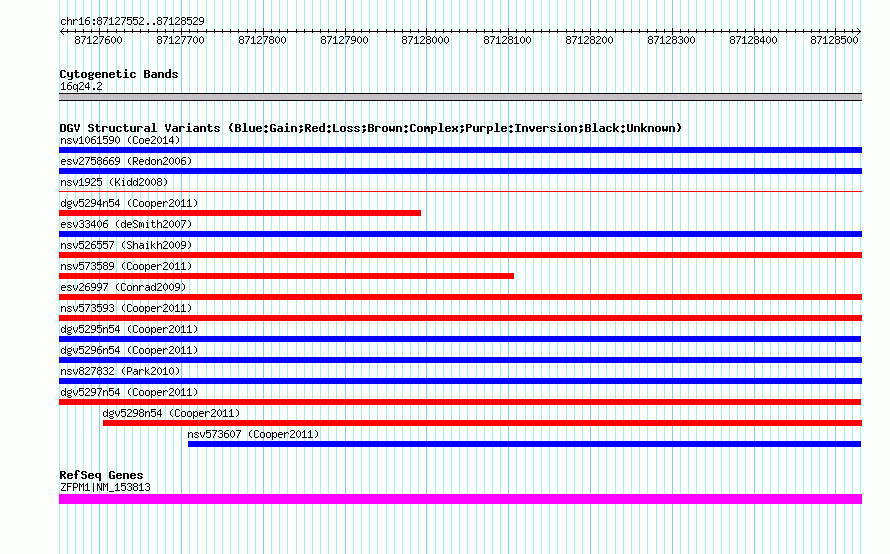Viewport: 890px width, 554px height.
Task: Open nsv1925 (Kidd2008) variant label
Action: (114, 182)
